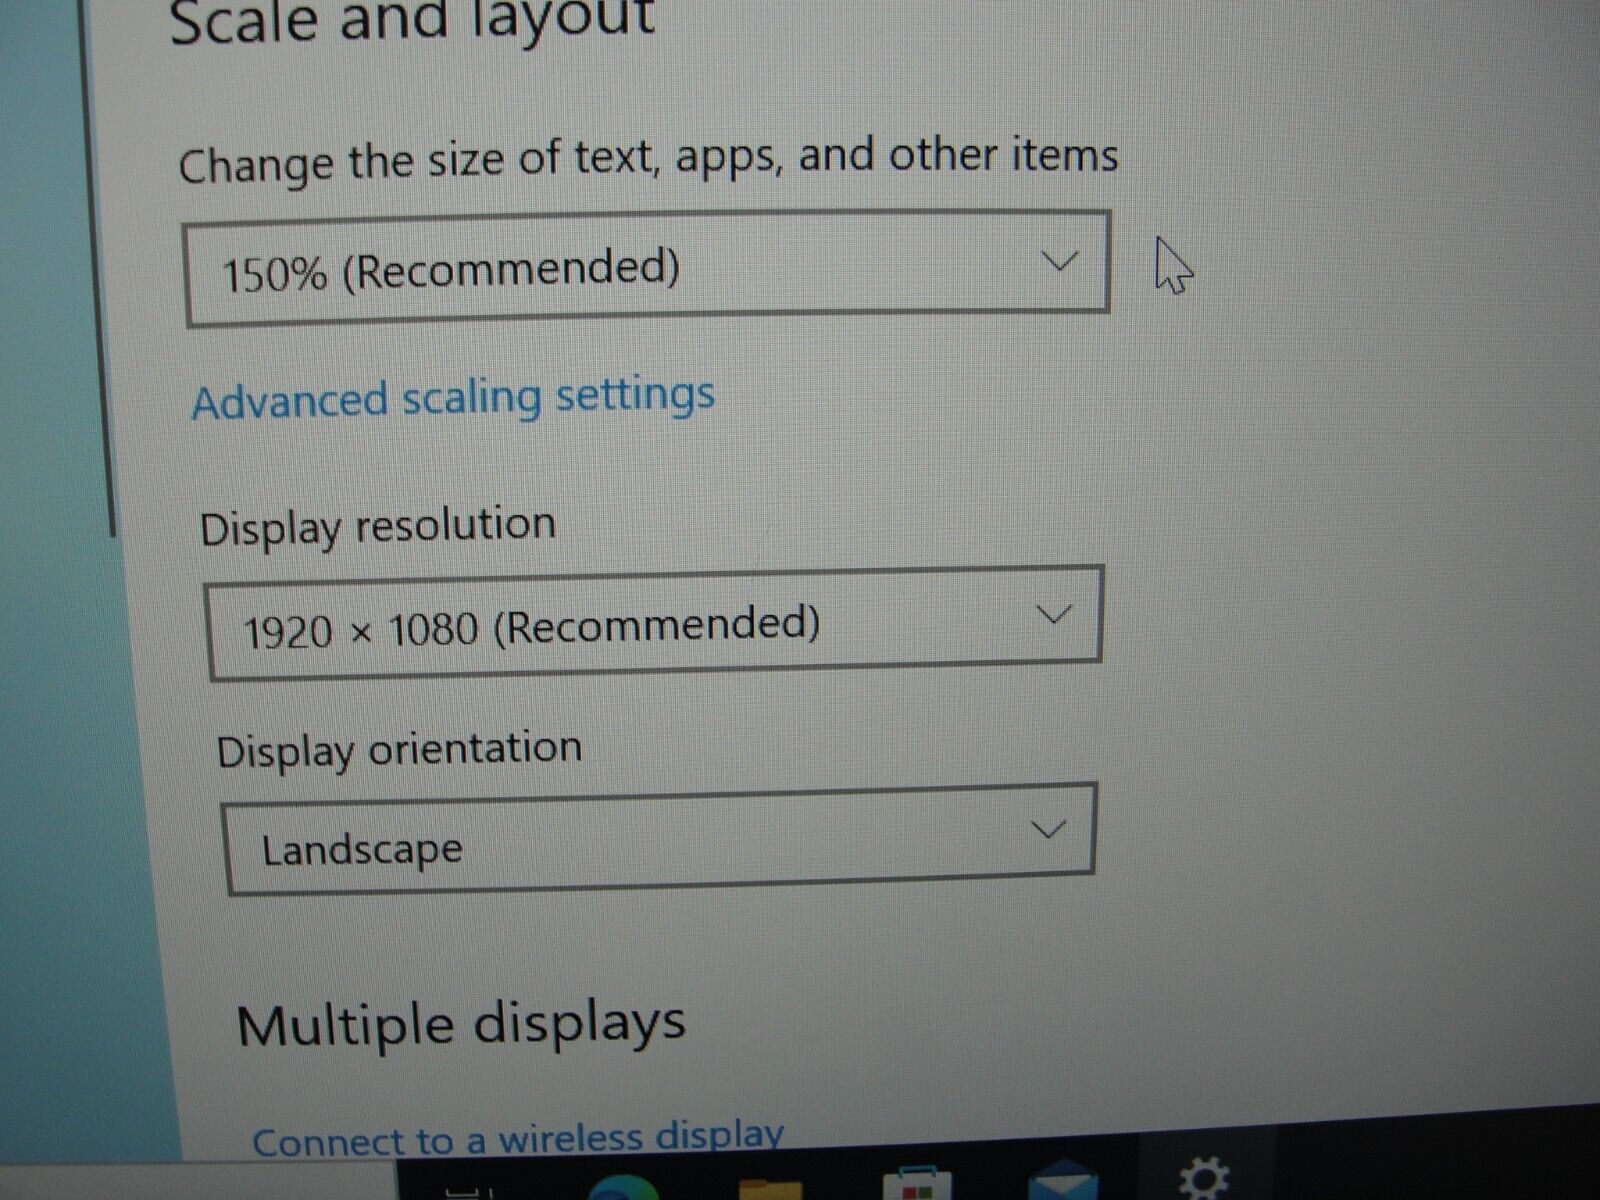
Task: Open File Explorer from the taskbar
Action: point(769,1189)
